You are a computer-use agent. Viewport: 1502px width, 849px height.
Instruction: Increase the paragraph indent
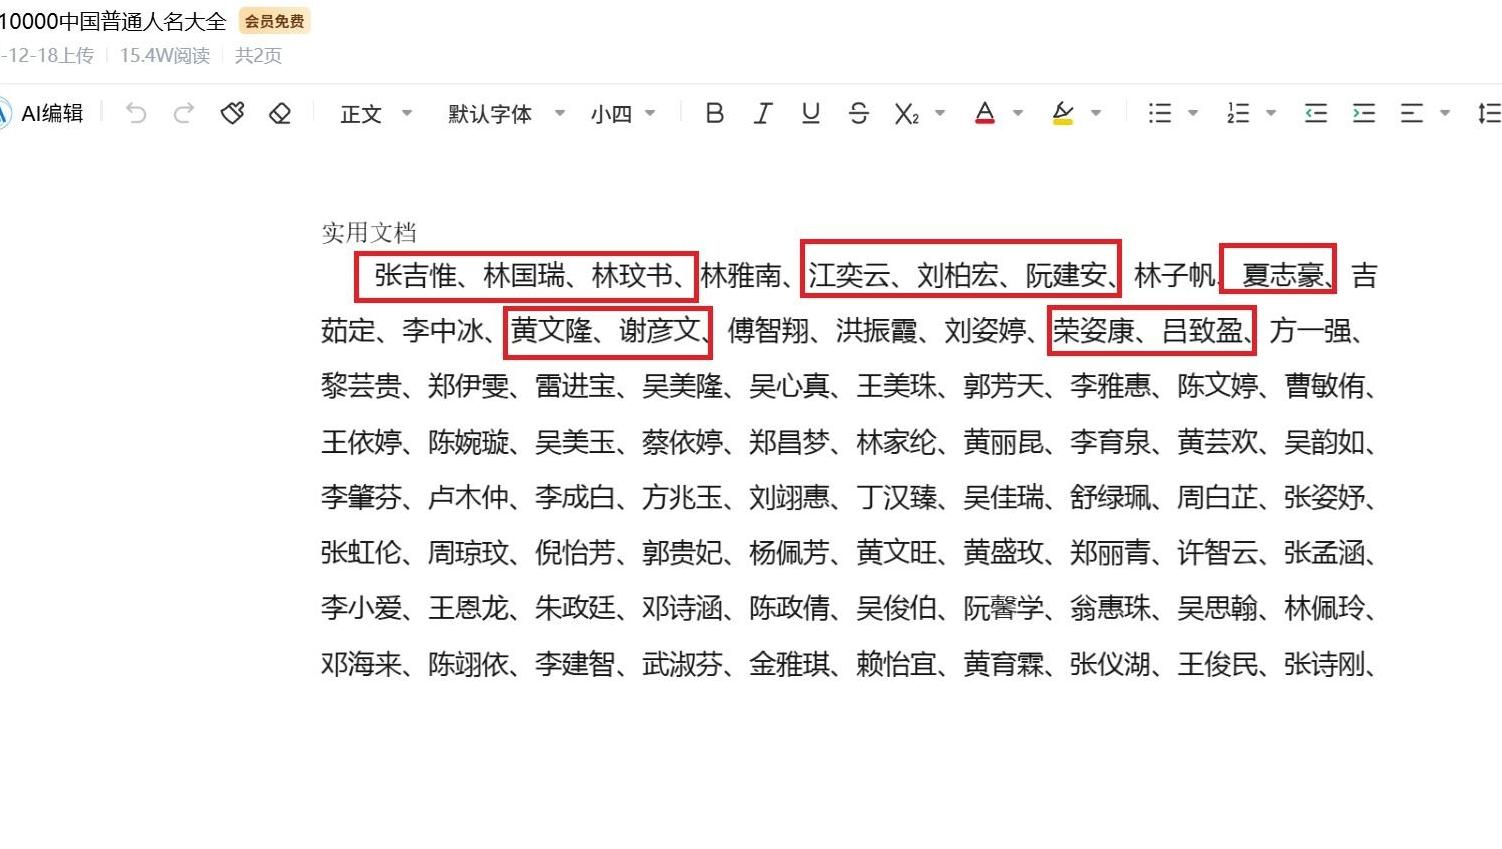(1363, 113)
